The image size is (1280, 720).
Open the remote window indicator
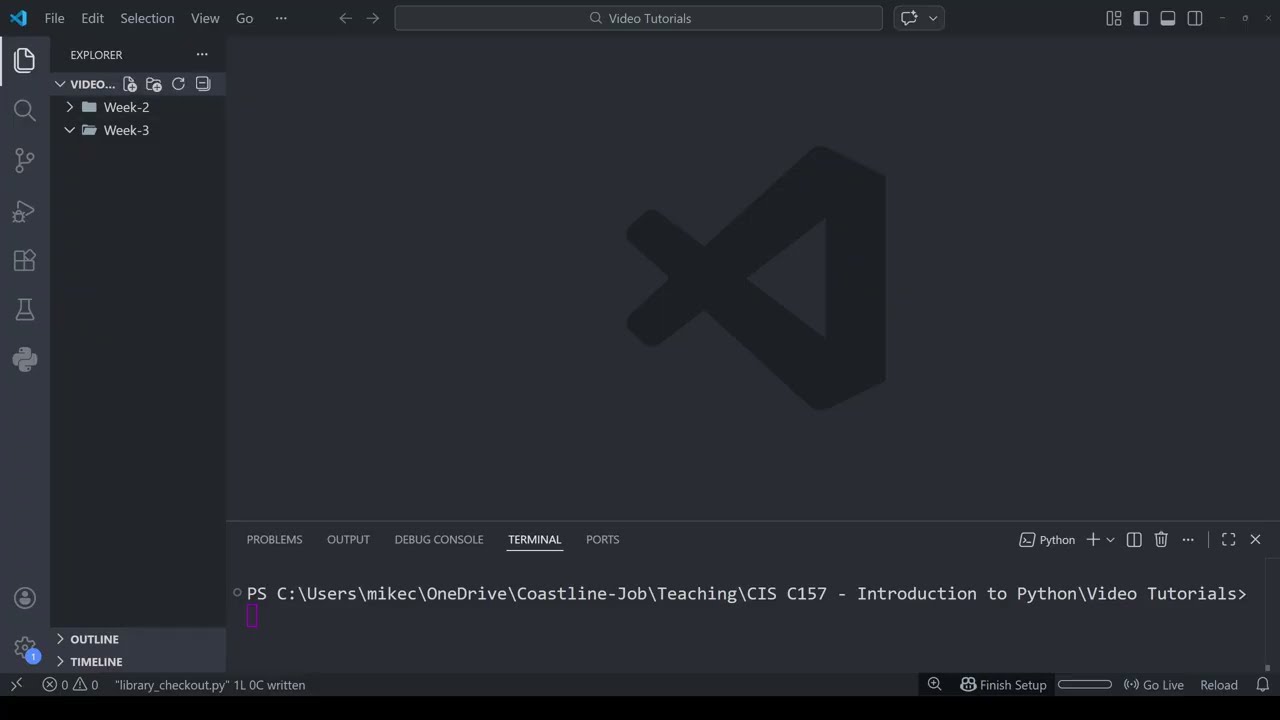16,685
